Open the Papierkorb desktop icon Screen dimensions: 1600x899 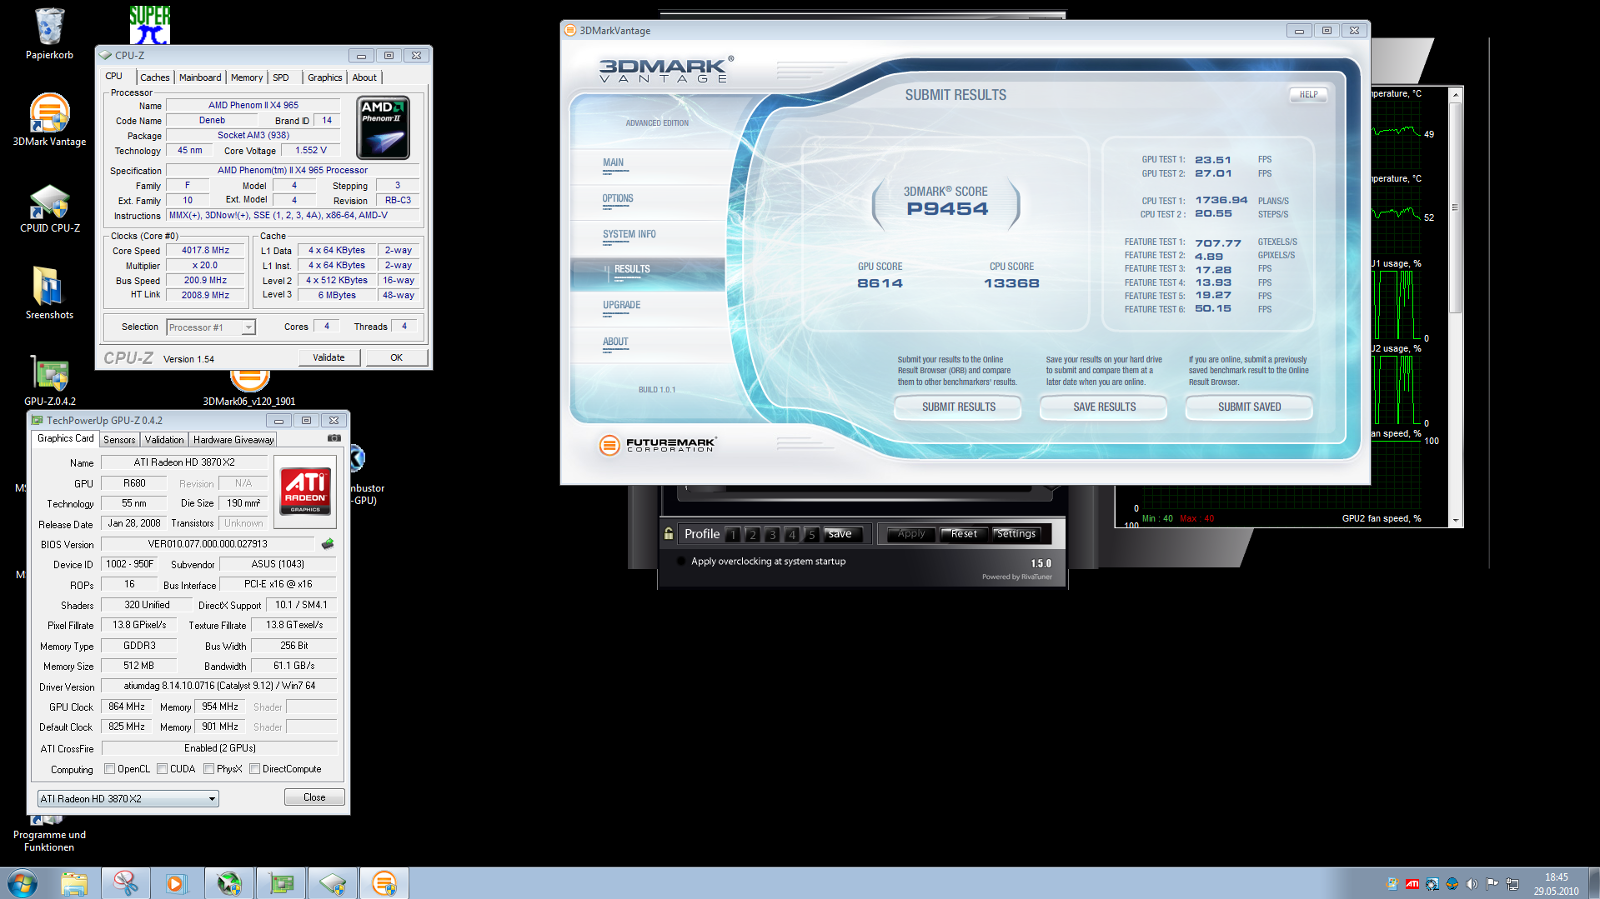coord(49,34)
